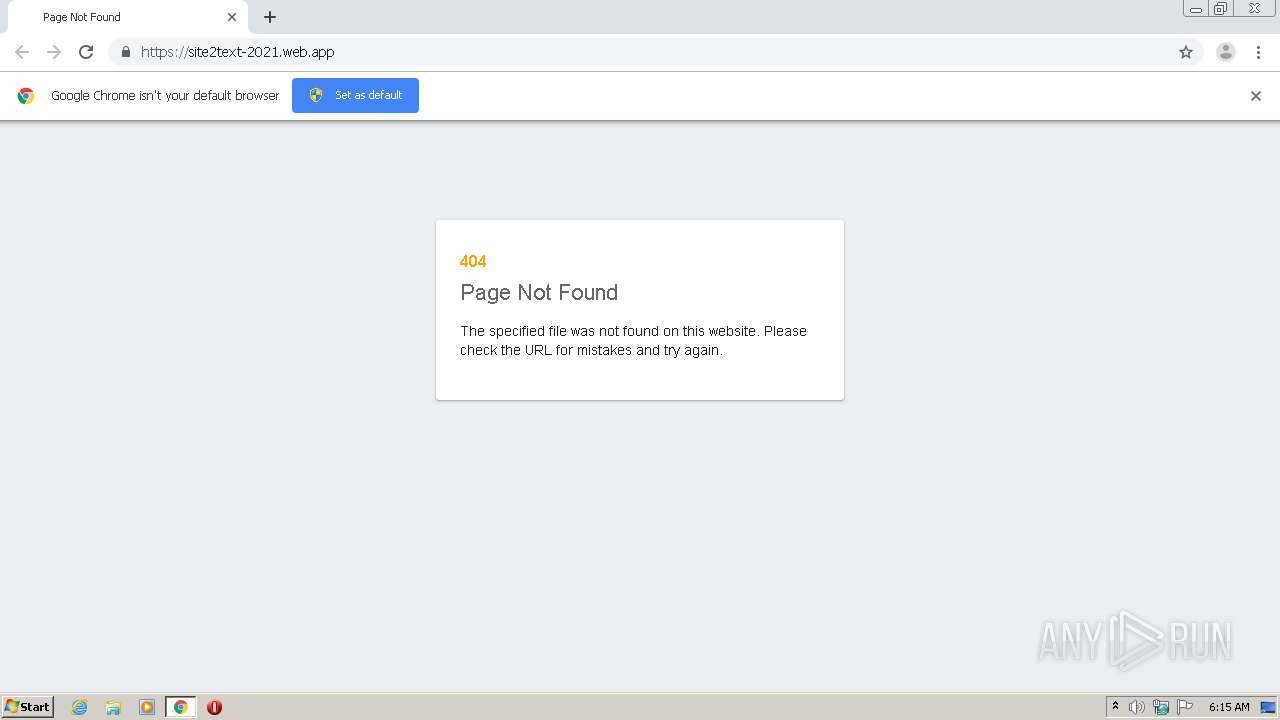This screenshot has height=720, width=1280.
Task: Click the system clock 6:15 AM
Action: click(x=1229, y=707)
